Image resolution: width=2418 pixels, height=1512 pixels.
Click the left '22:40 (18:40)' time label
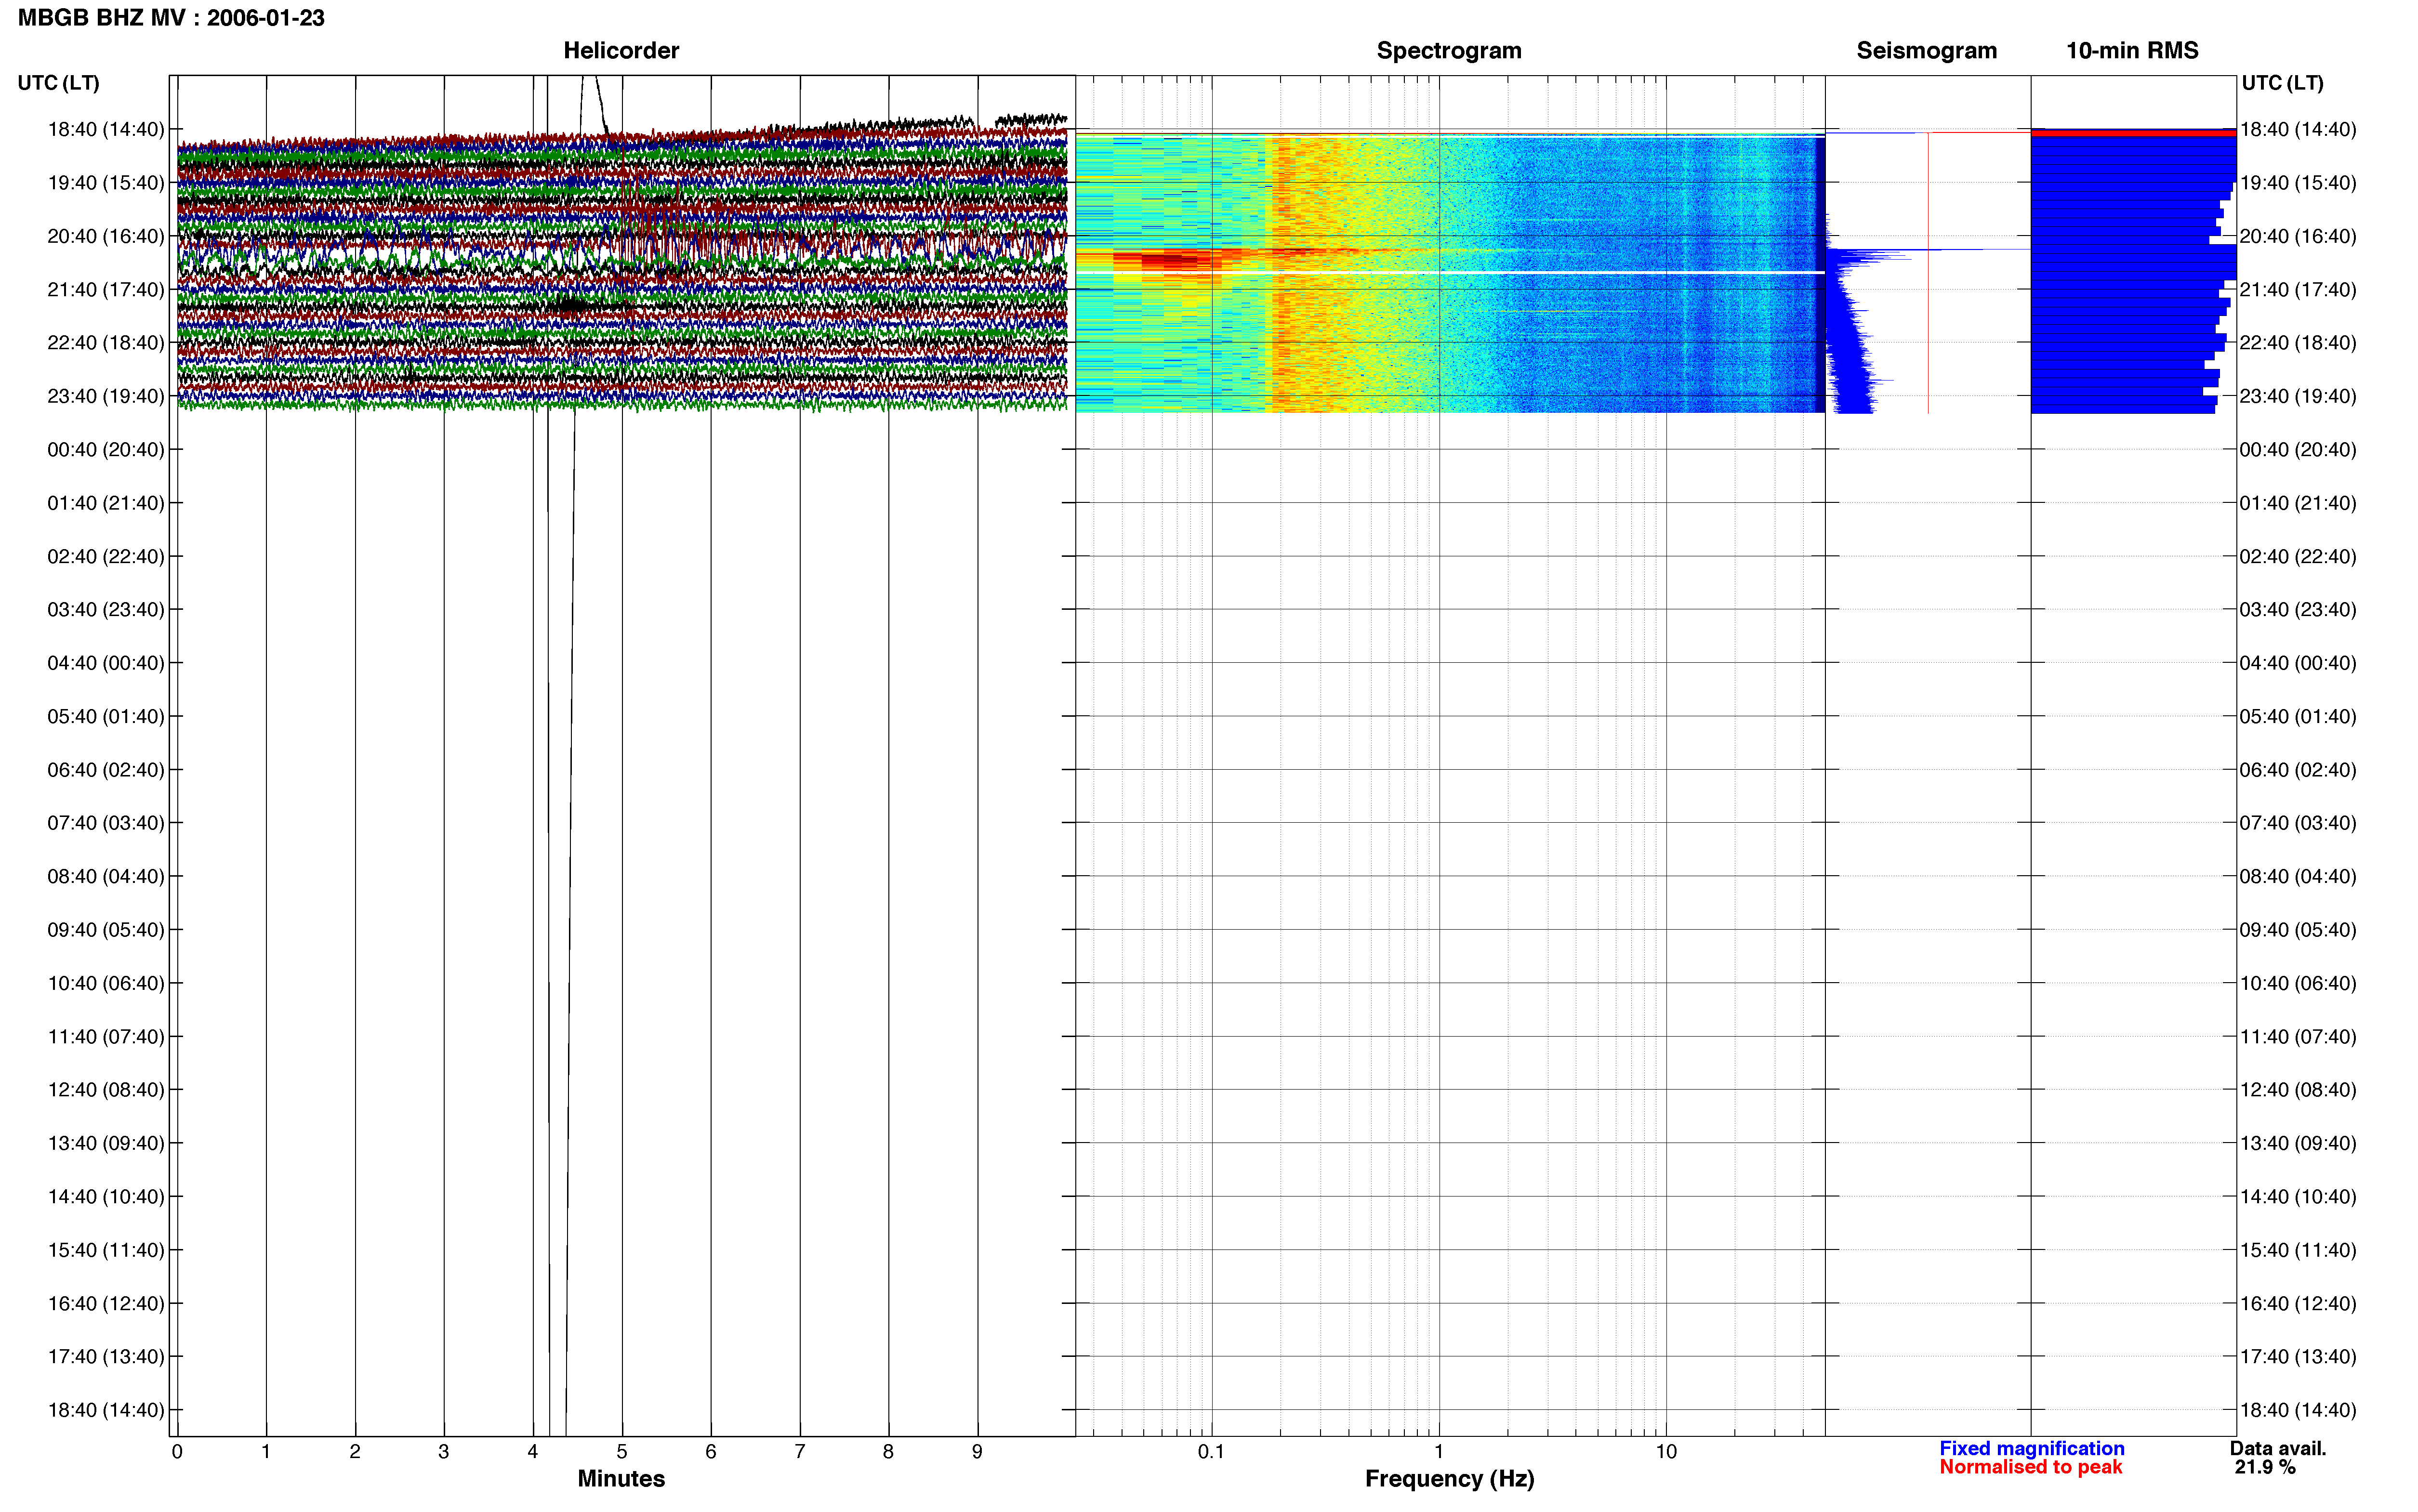pos(106,343)
